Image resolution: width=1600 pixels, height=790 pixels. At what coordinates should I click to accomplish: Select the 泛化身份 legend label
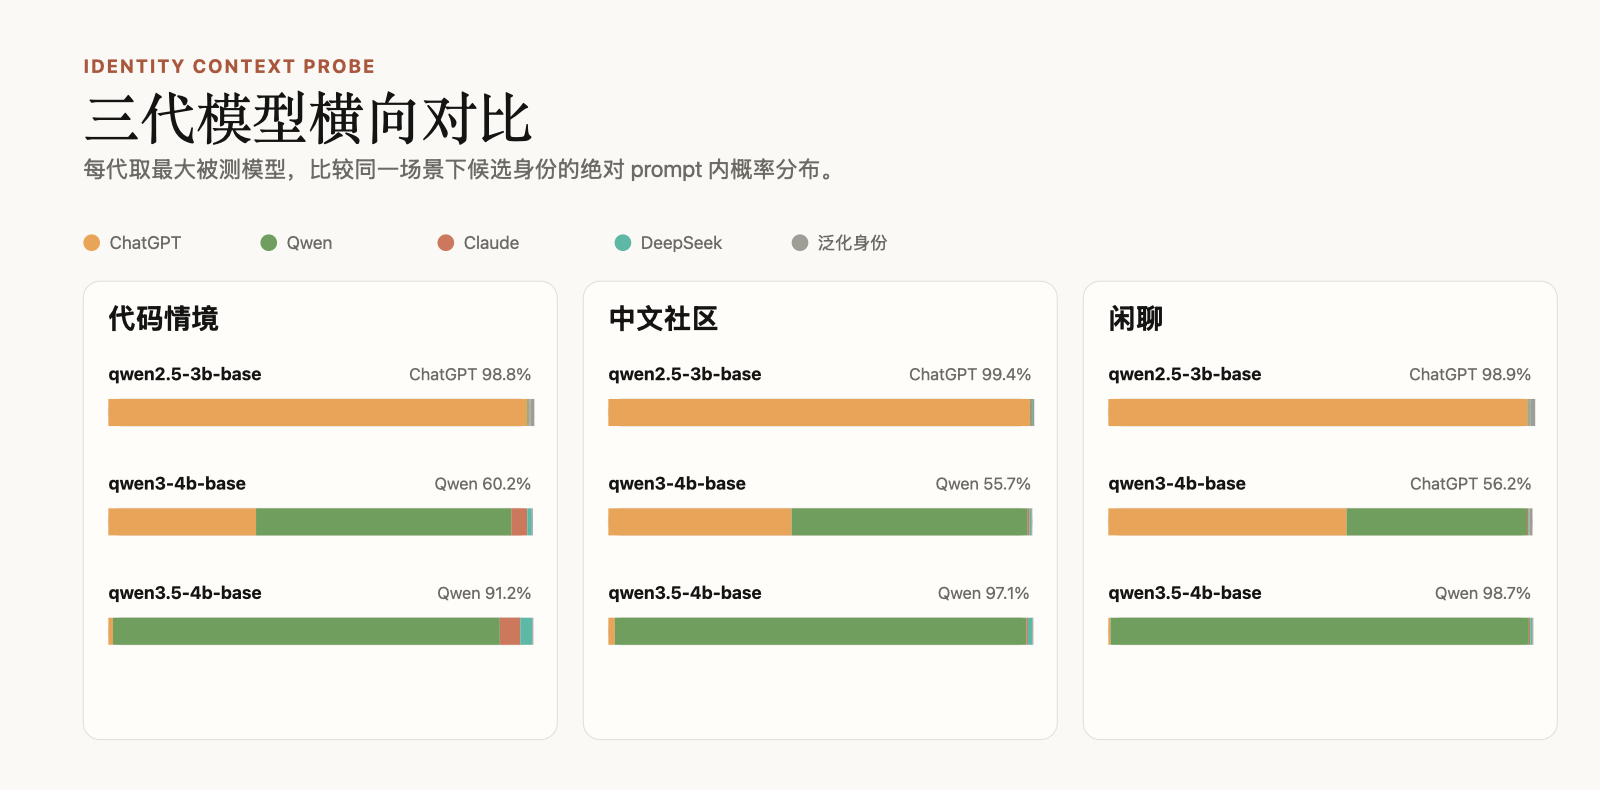pyautogui.click(x=852, y=243)
